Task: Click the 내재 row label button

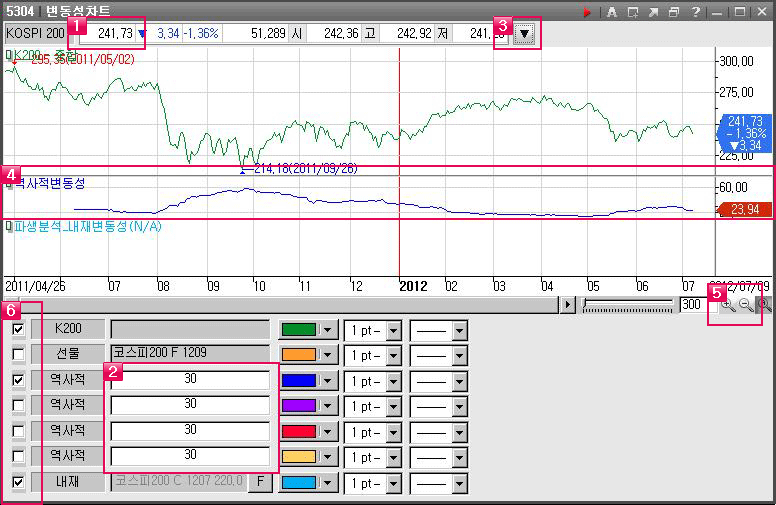Action: point(68,482)
